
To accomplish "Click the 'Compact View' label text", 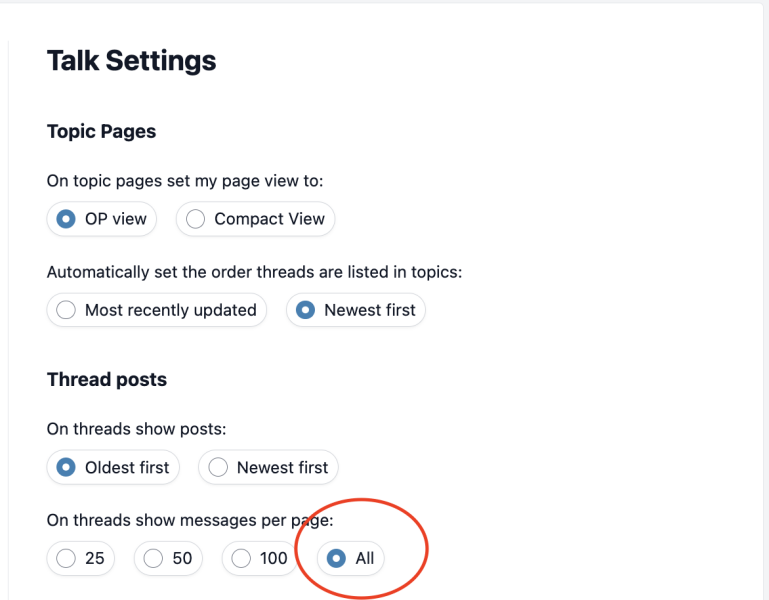I will (x=269, y=219).
